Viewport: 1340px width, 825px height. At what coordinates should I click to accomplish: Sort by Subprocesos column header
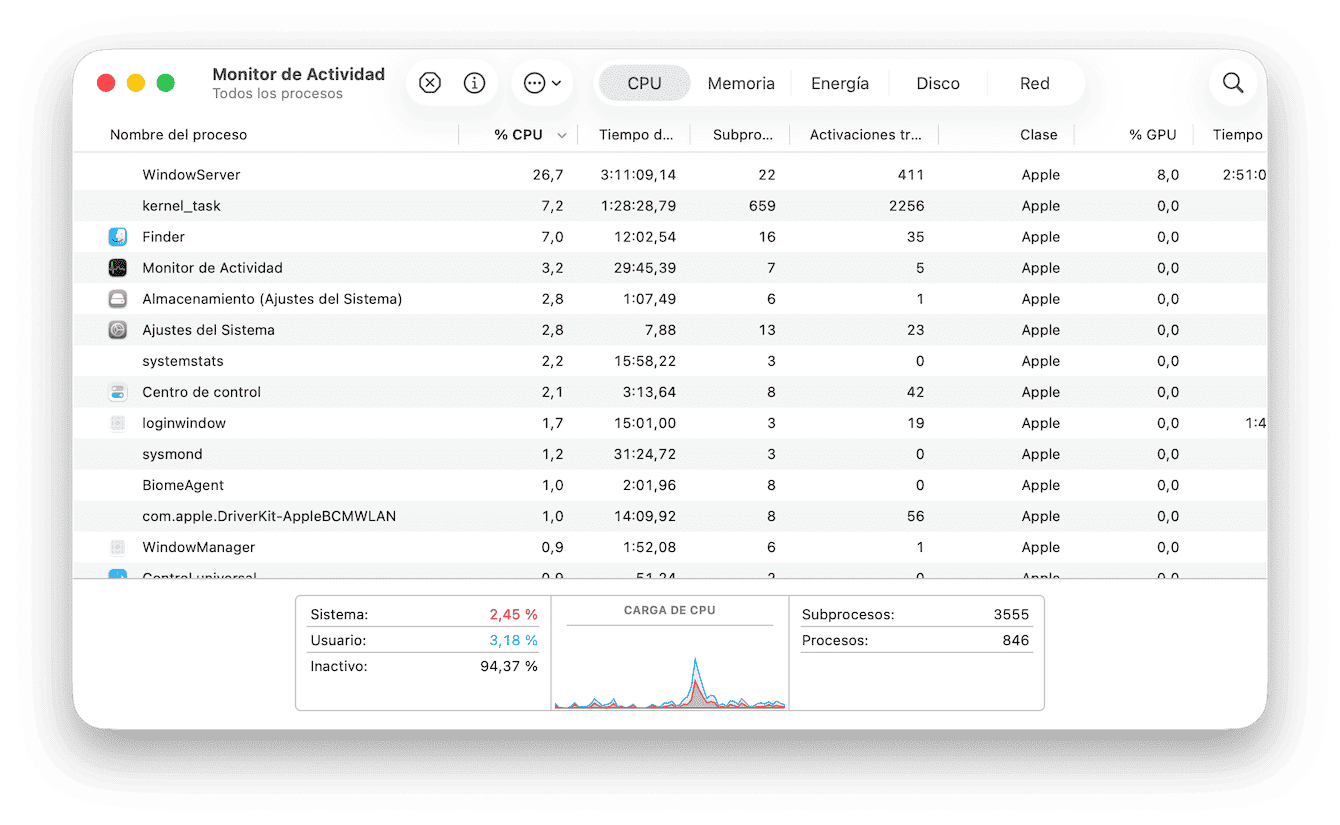coord(743,135)
